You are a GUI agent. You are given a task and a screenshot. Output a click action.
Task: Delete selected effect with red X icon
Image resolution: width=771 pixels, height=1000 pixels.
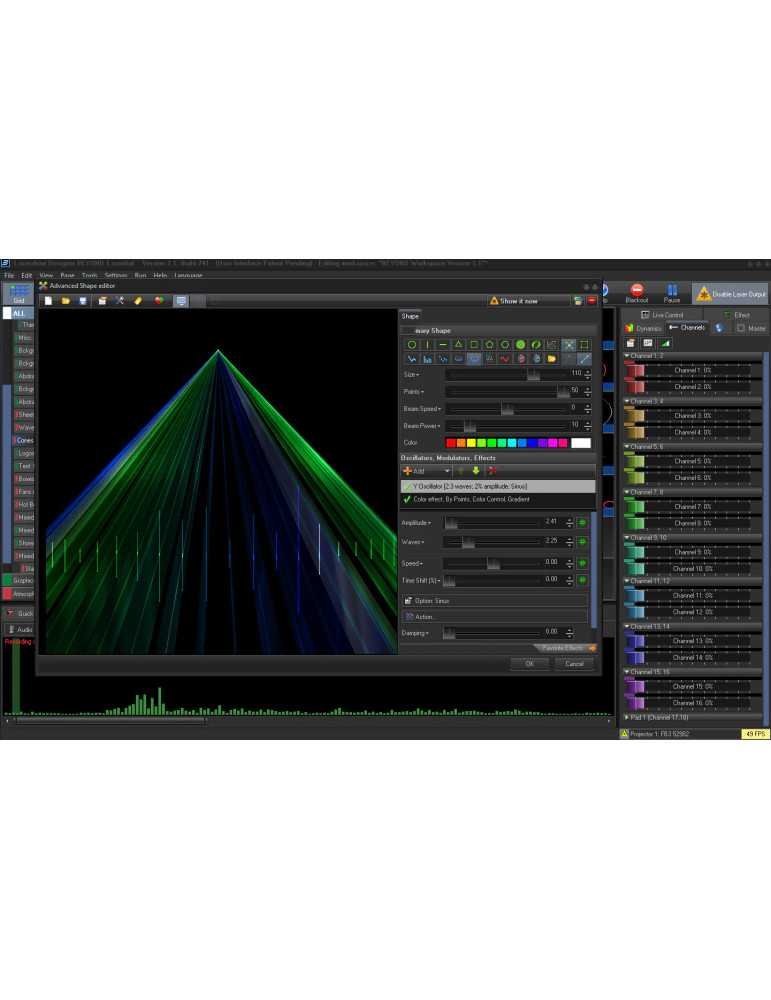(493, 470)
